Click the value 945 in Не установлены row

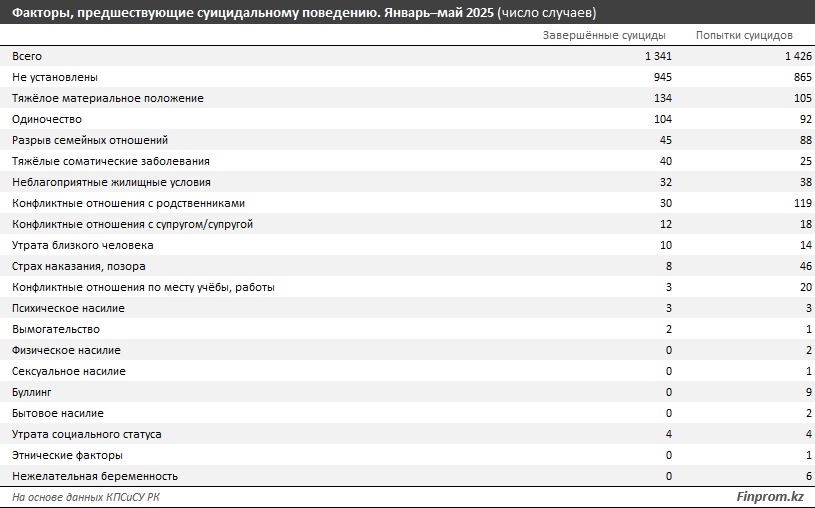663,77
